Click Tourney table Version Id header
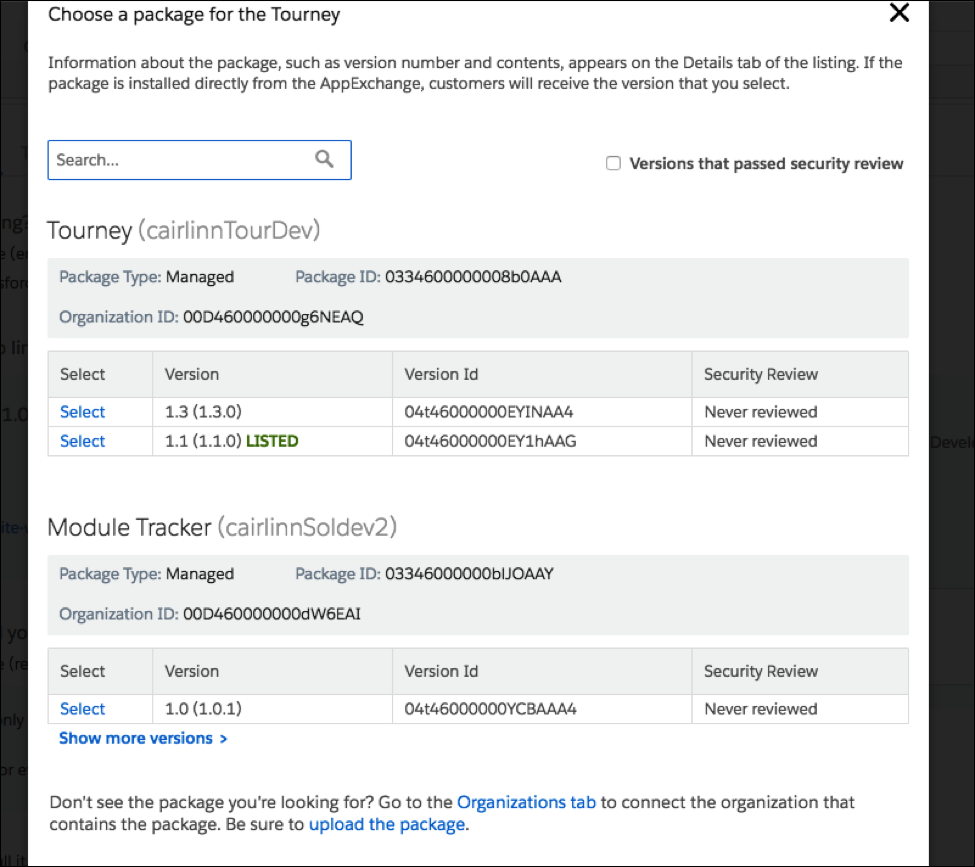975x867 pixels. pos(441,374)
